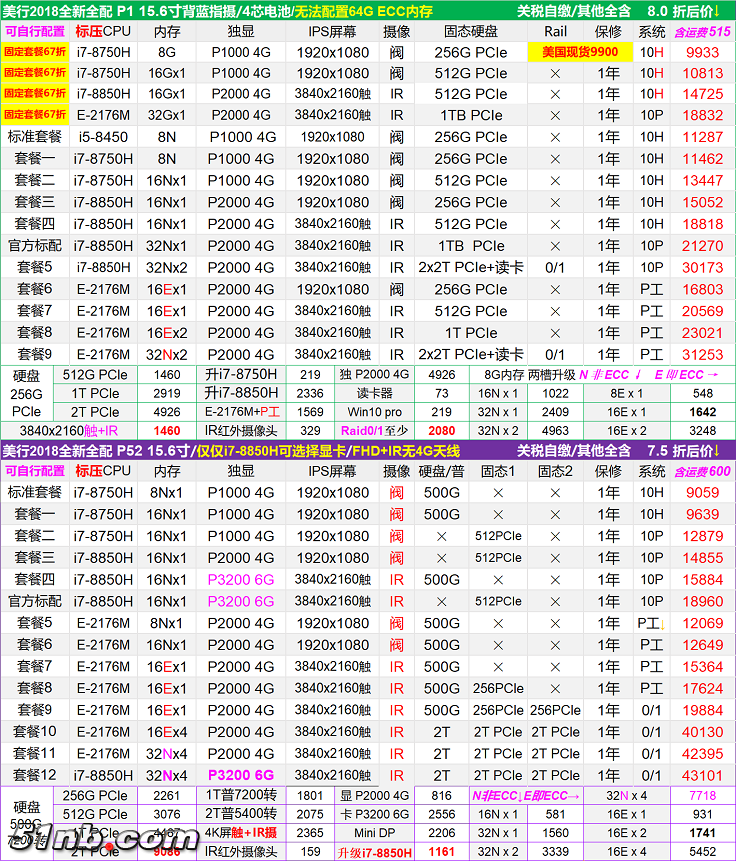This screenshot has height=861, width=736.
Task: Click the 含运费600 header cell
Action: coord(702,471)
